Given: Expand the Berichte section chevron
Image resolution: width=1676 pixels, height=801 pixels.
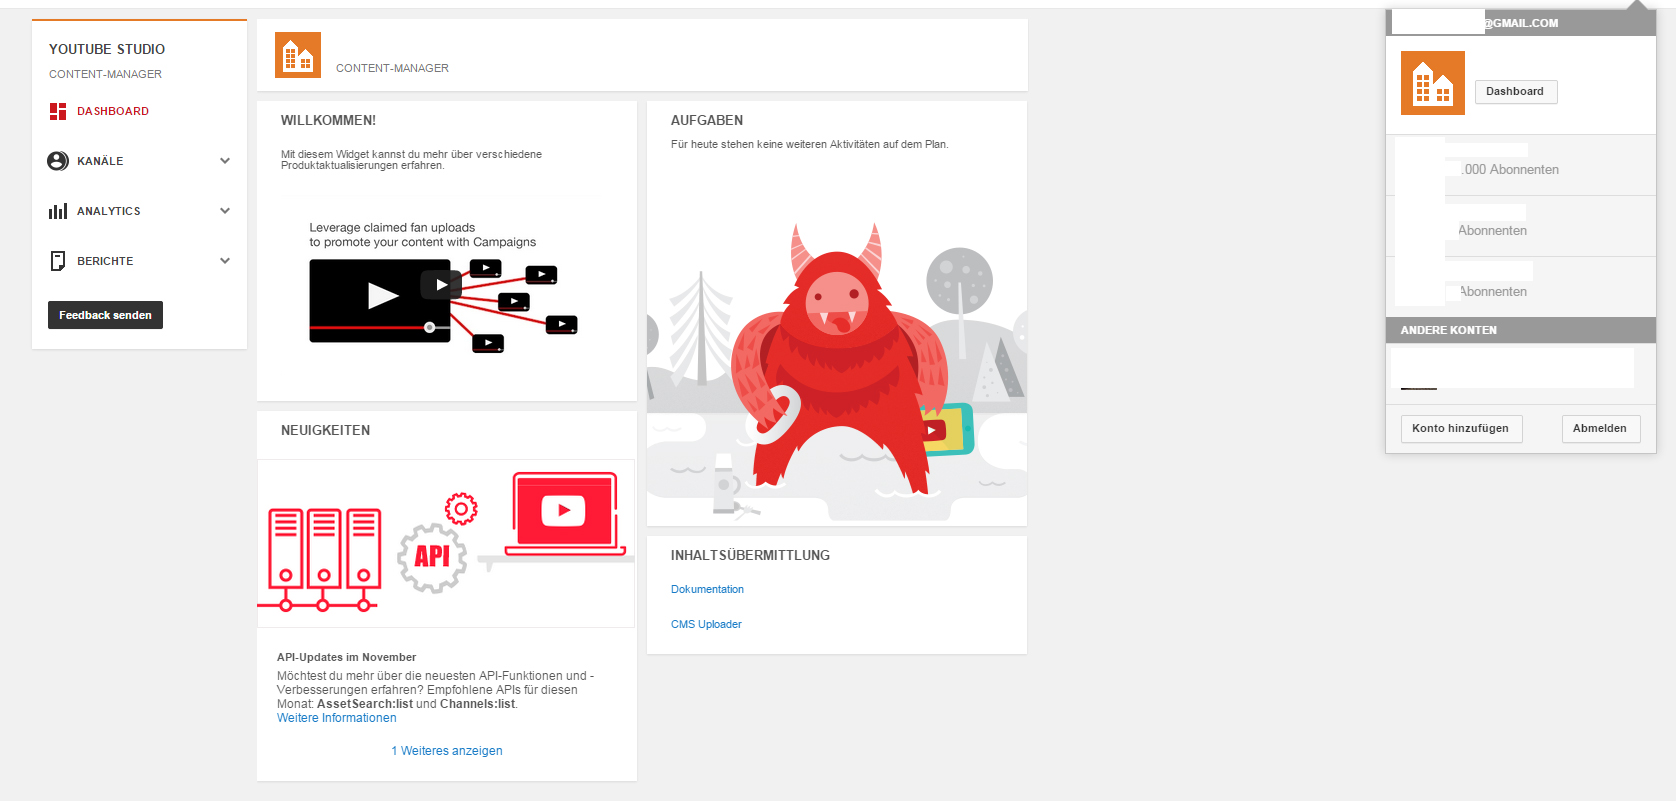Looking at the screenshot, I should tap(225, 261).
